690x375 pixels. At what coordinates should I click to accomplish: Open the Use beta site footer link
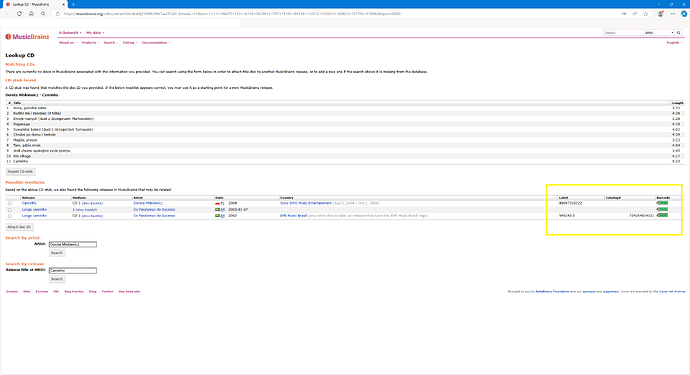coord(129,291)
